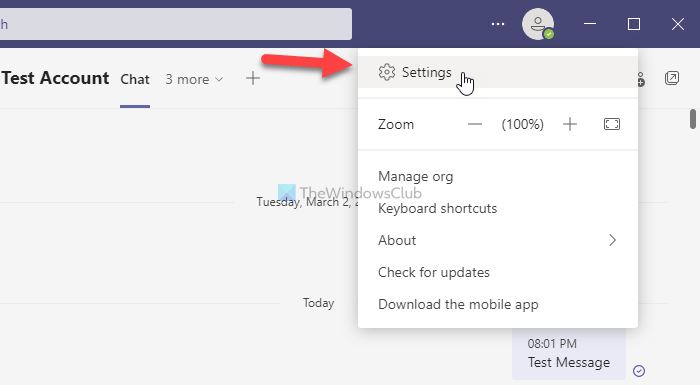Image resolution: width=700 pixels, height=385 pixels.
Task: Open the profile avatar menu
Action: [538, 24]
